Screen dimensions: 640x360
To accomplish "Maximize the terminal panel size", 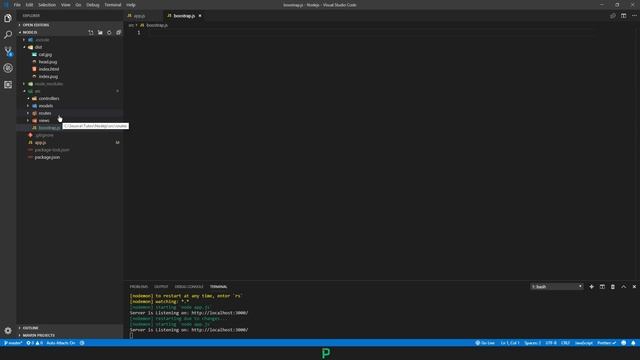I will [x=623, y=287].
